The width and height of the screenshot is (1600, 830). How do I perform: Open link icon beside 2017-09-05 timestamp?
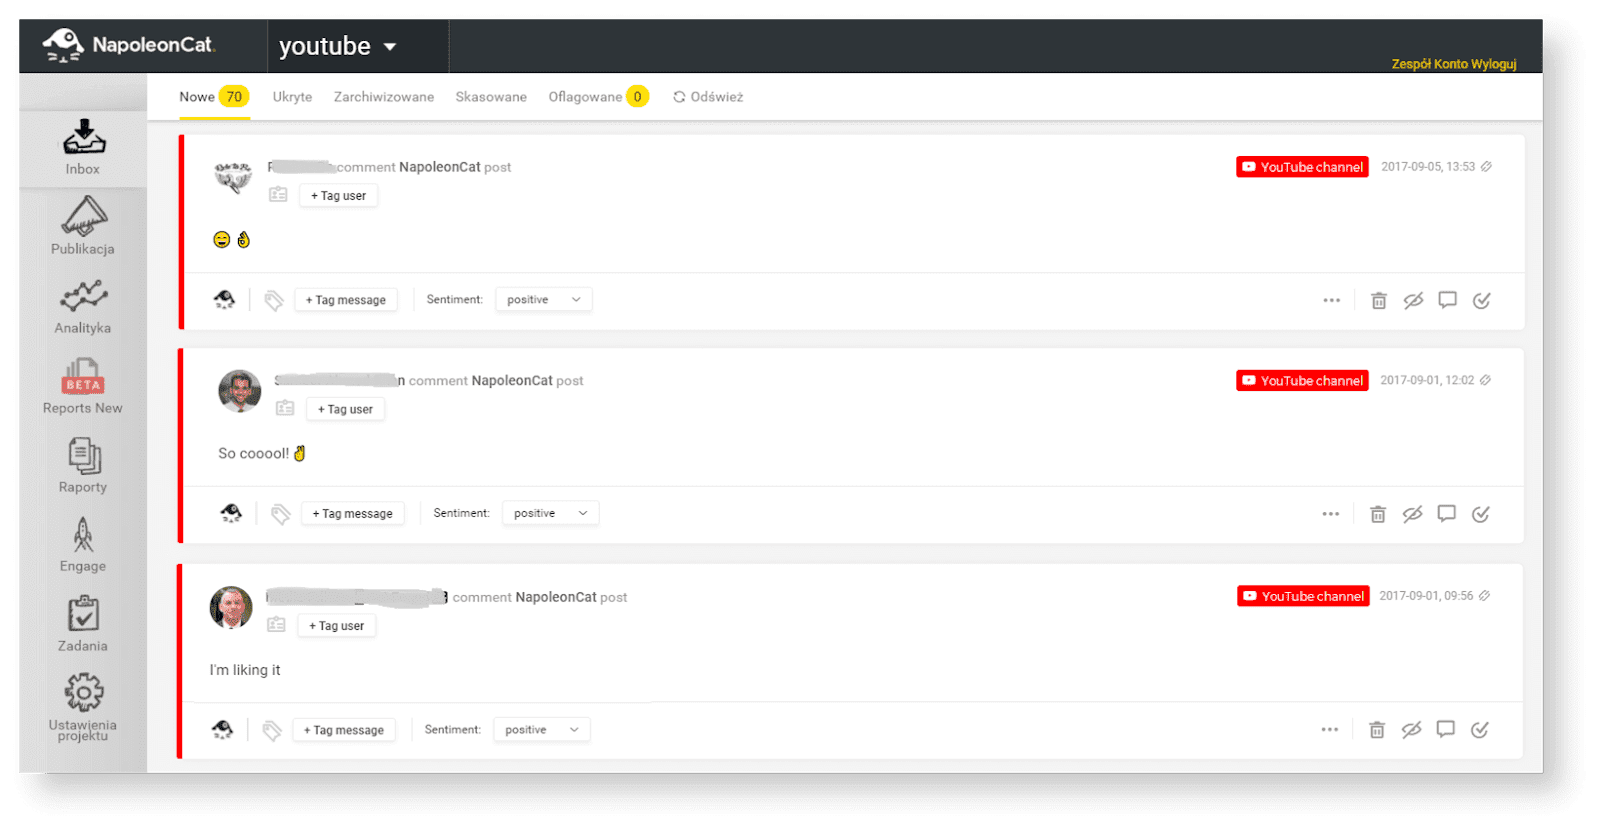(x=1486, y=167)
